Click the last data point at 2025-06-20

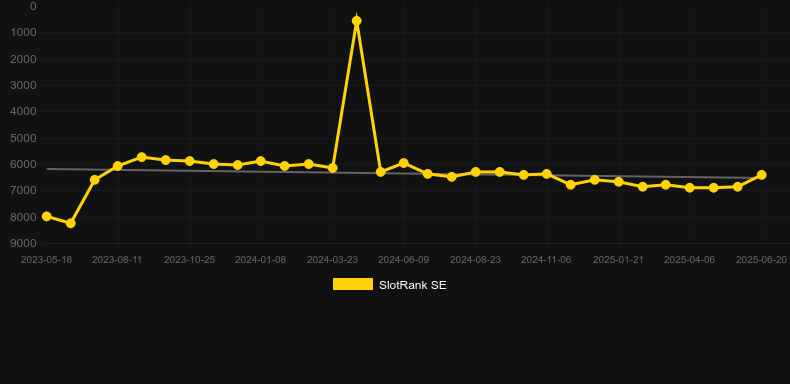point(762,175)
